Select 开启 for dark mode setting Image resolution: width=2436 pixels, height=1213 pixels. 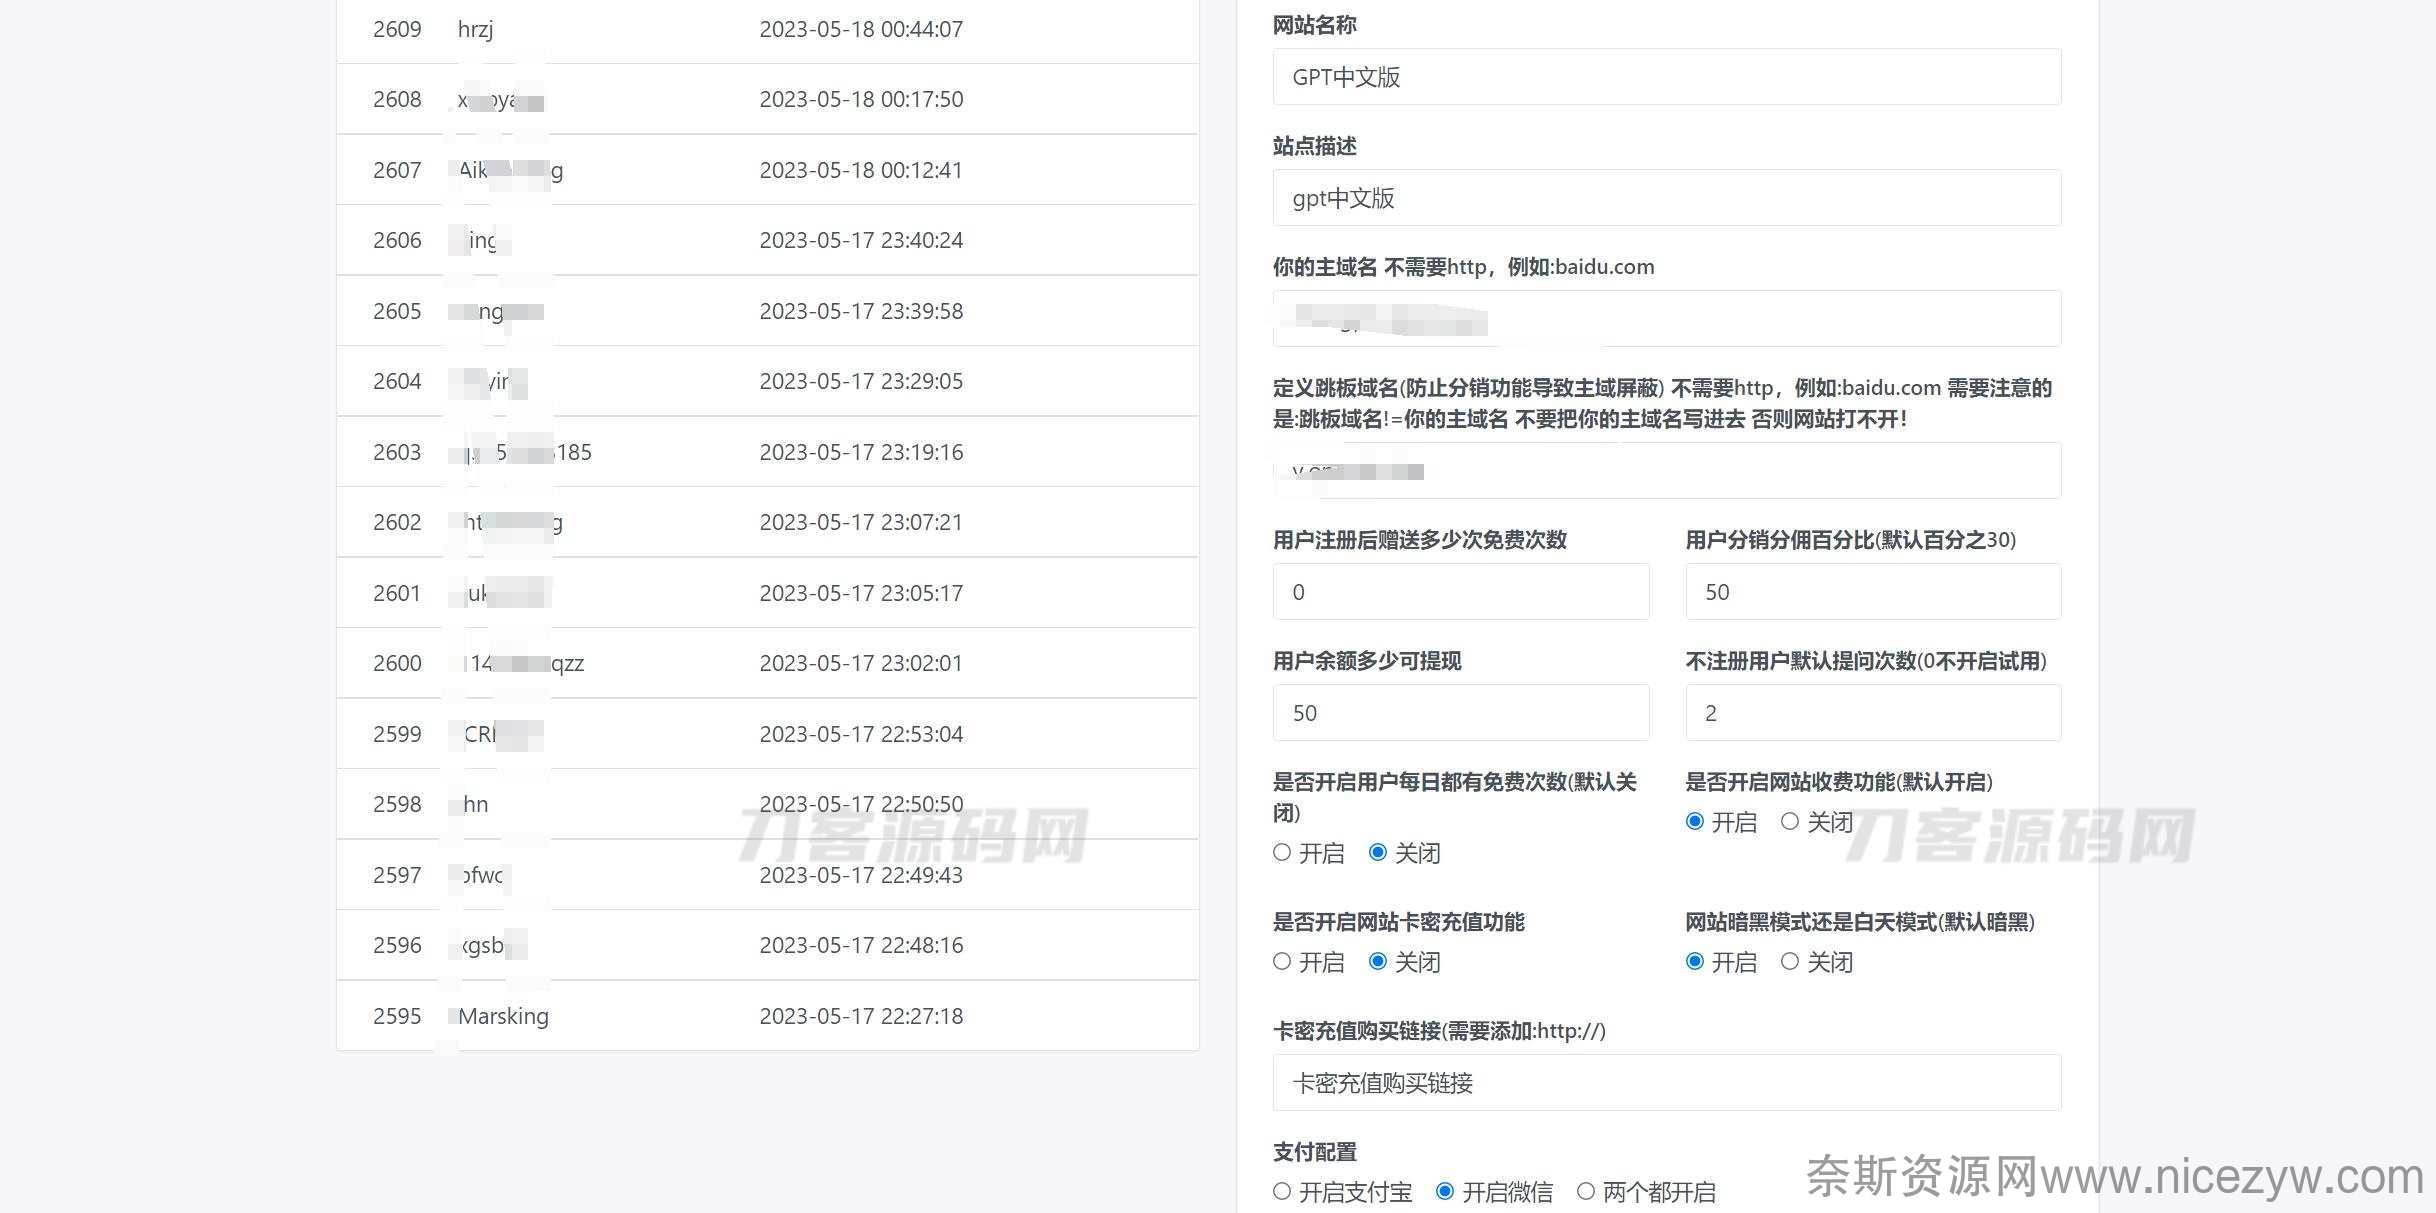click(1695, 962)
